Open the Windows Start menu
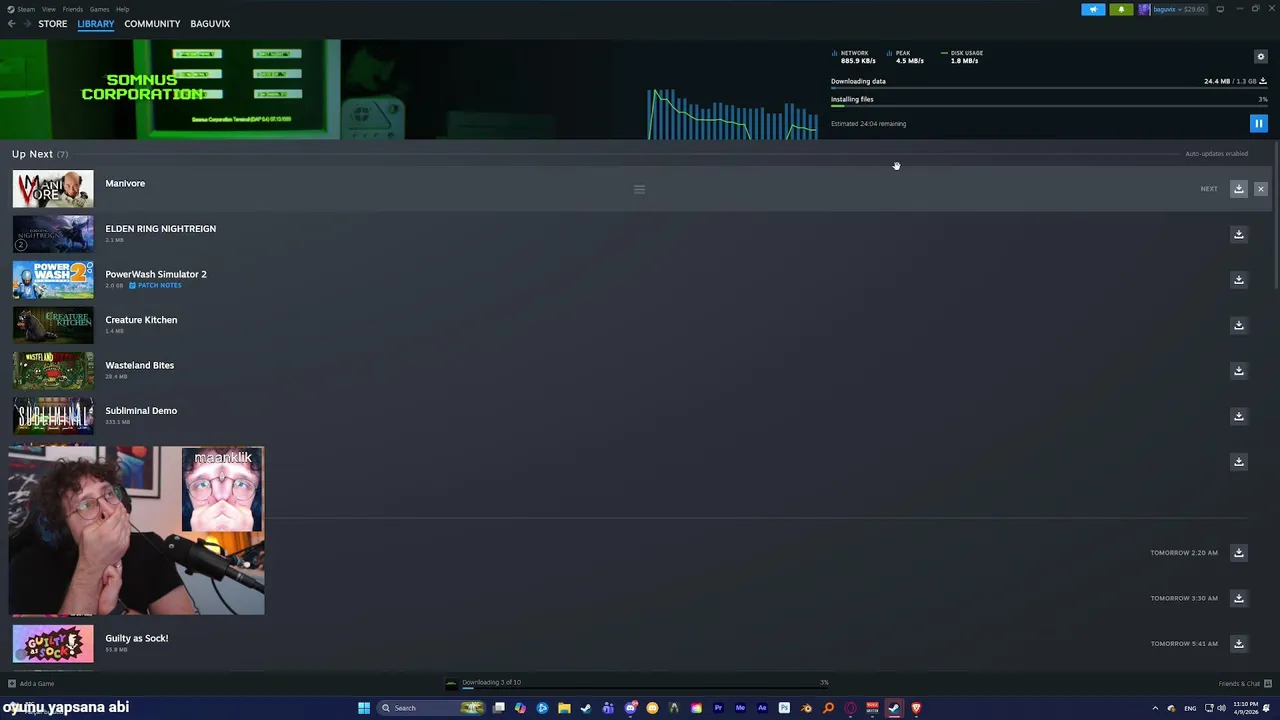Viewport: 1280px width, 720px height. [x=364, y=708]
